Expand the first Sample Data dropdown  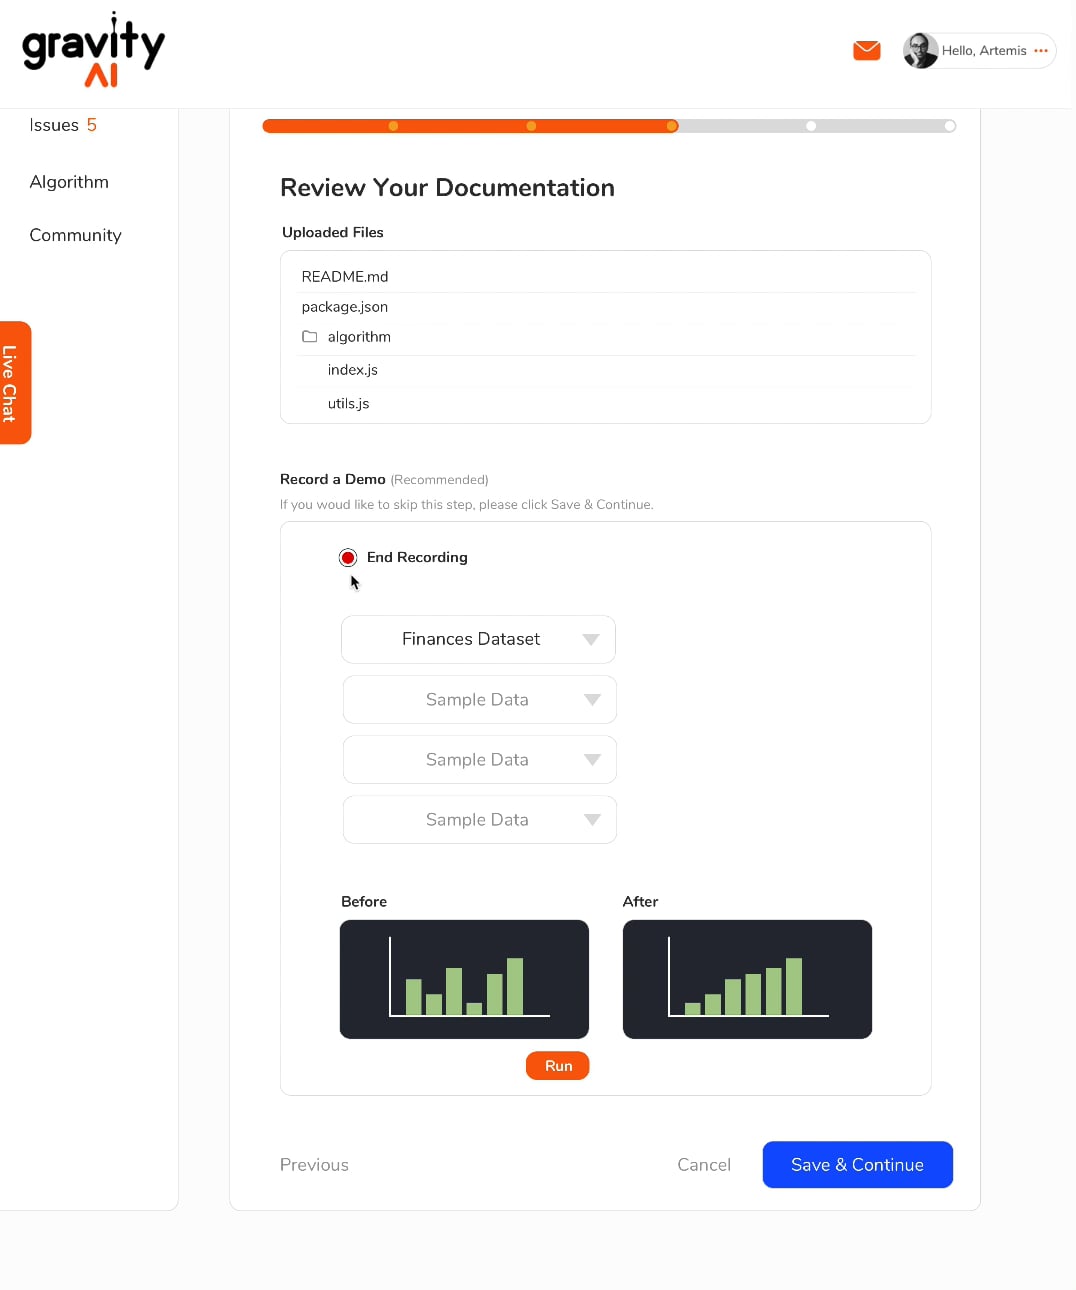click(480, 700)
